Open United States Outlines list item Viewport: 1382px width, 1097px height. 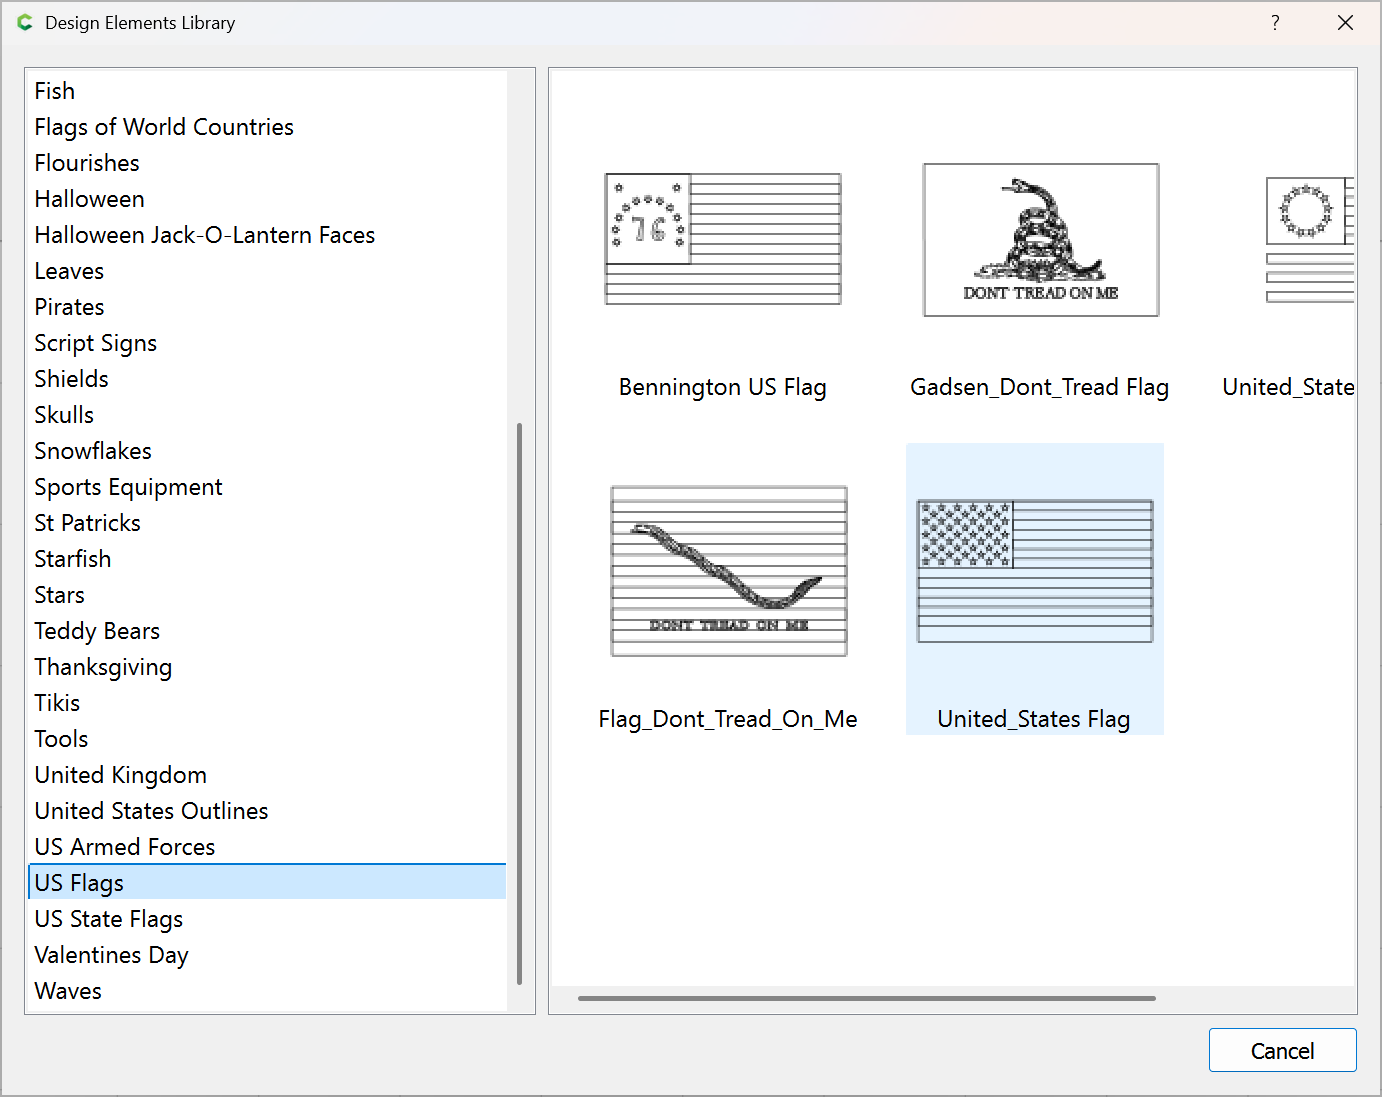click(x=151, y=811)
